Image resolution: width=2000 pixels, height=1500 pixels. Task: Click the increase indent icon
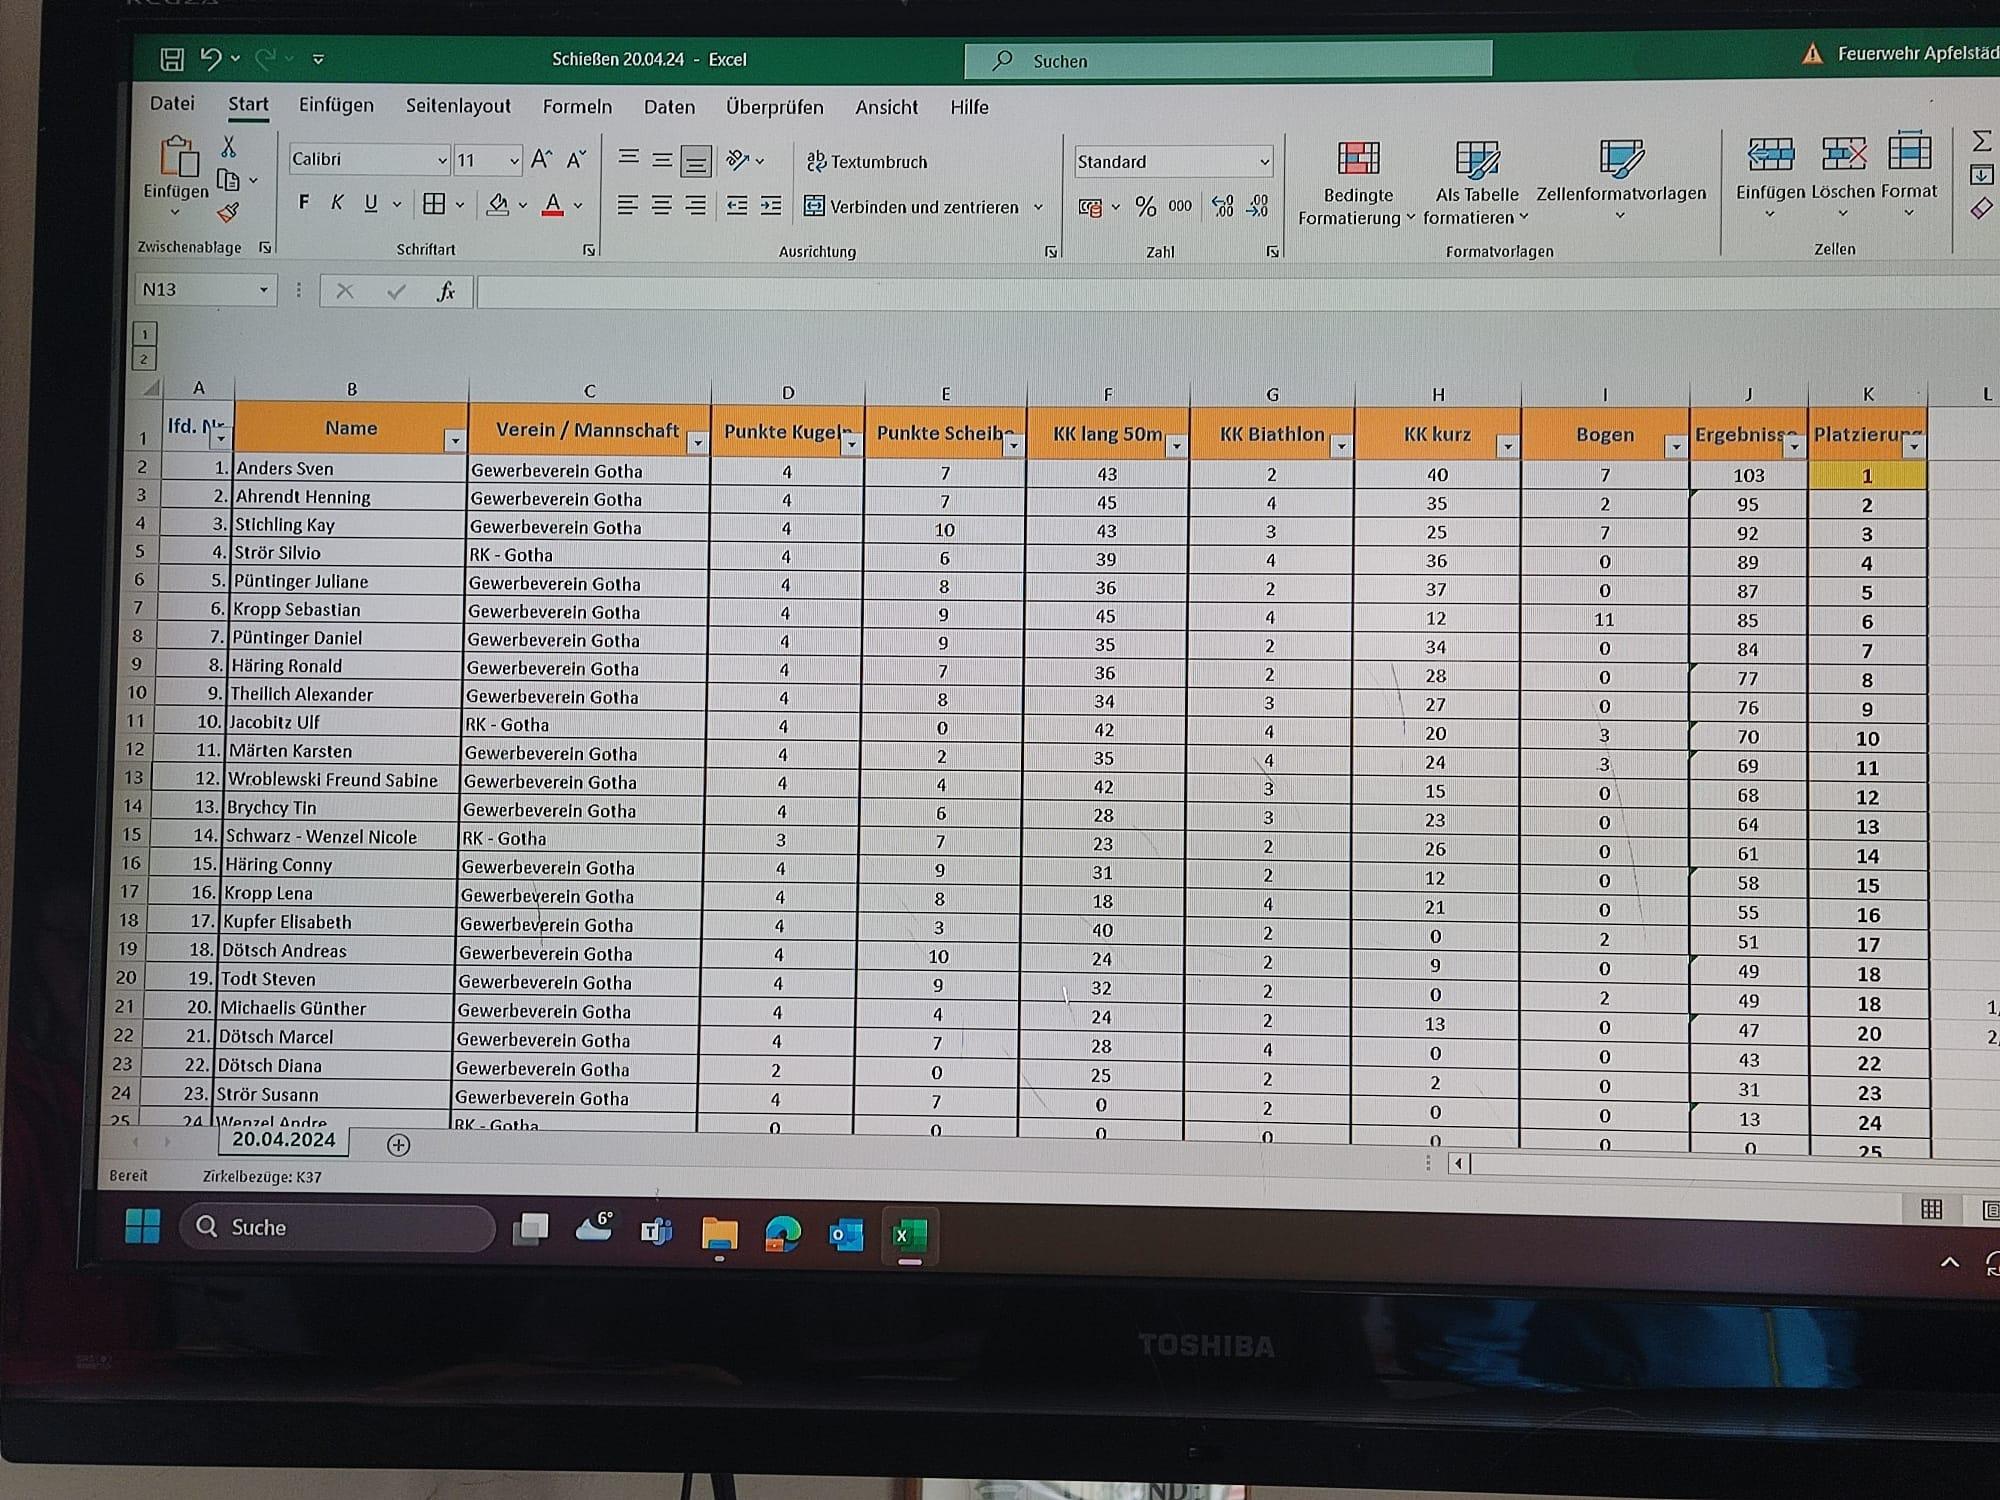[x=771, y=206]
